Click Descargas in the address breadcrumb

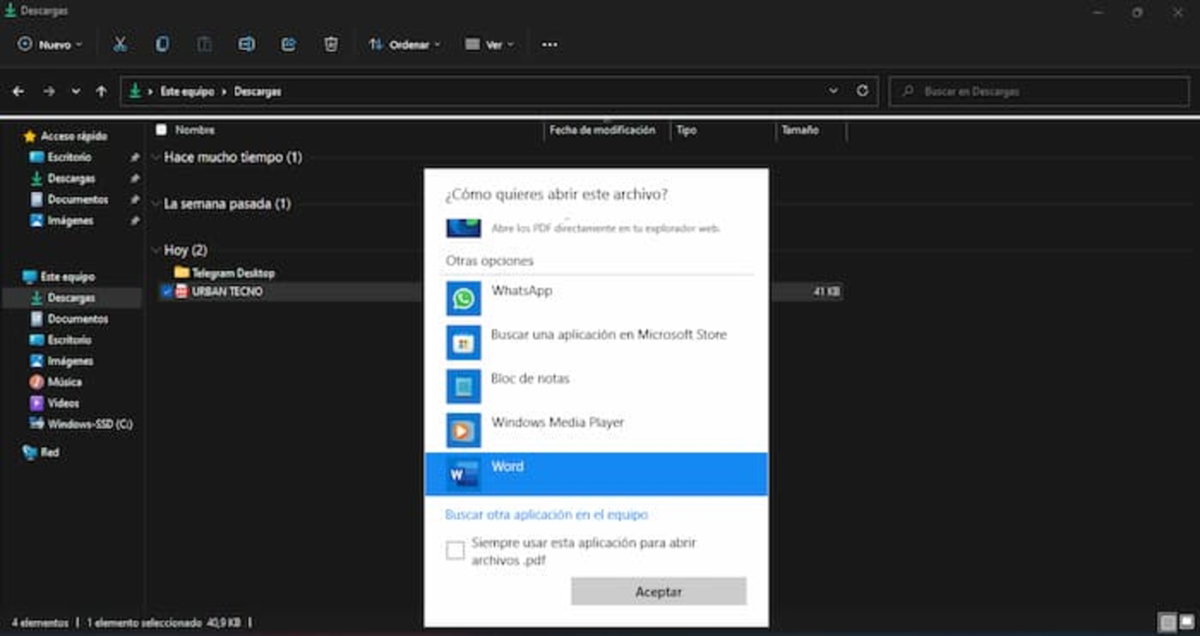(x=258, y=91)
